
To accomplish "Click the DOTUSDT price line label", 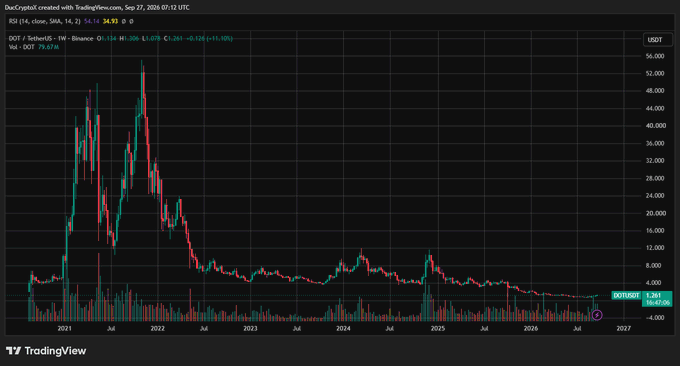I will [626, 295].
